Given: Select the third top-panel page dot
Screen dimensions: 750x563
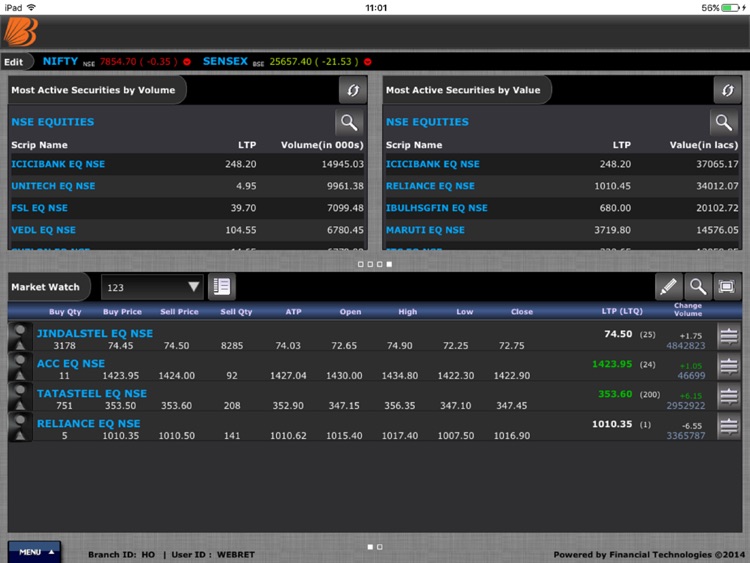Looking at the screenshot, I should [380, 264].
